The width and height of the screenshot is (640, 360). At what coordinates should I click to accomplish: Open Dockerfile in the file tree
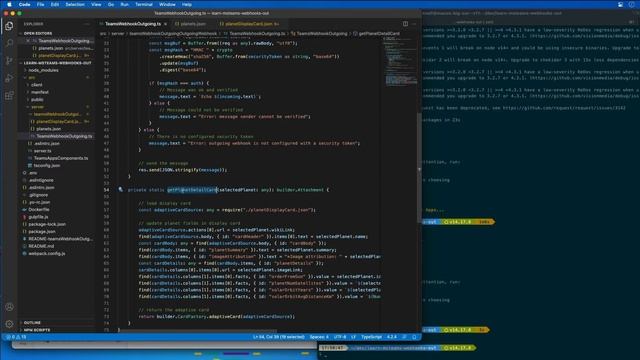[x=39, y=210]
